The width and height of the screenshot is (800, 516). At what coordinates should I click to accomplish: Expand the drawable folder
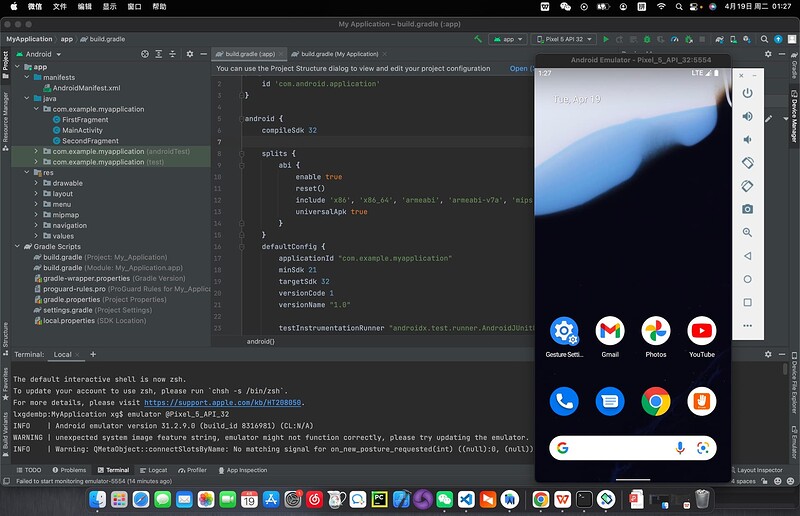36,183
